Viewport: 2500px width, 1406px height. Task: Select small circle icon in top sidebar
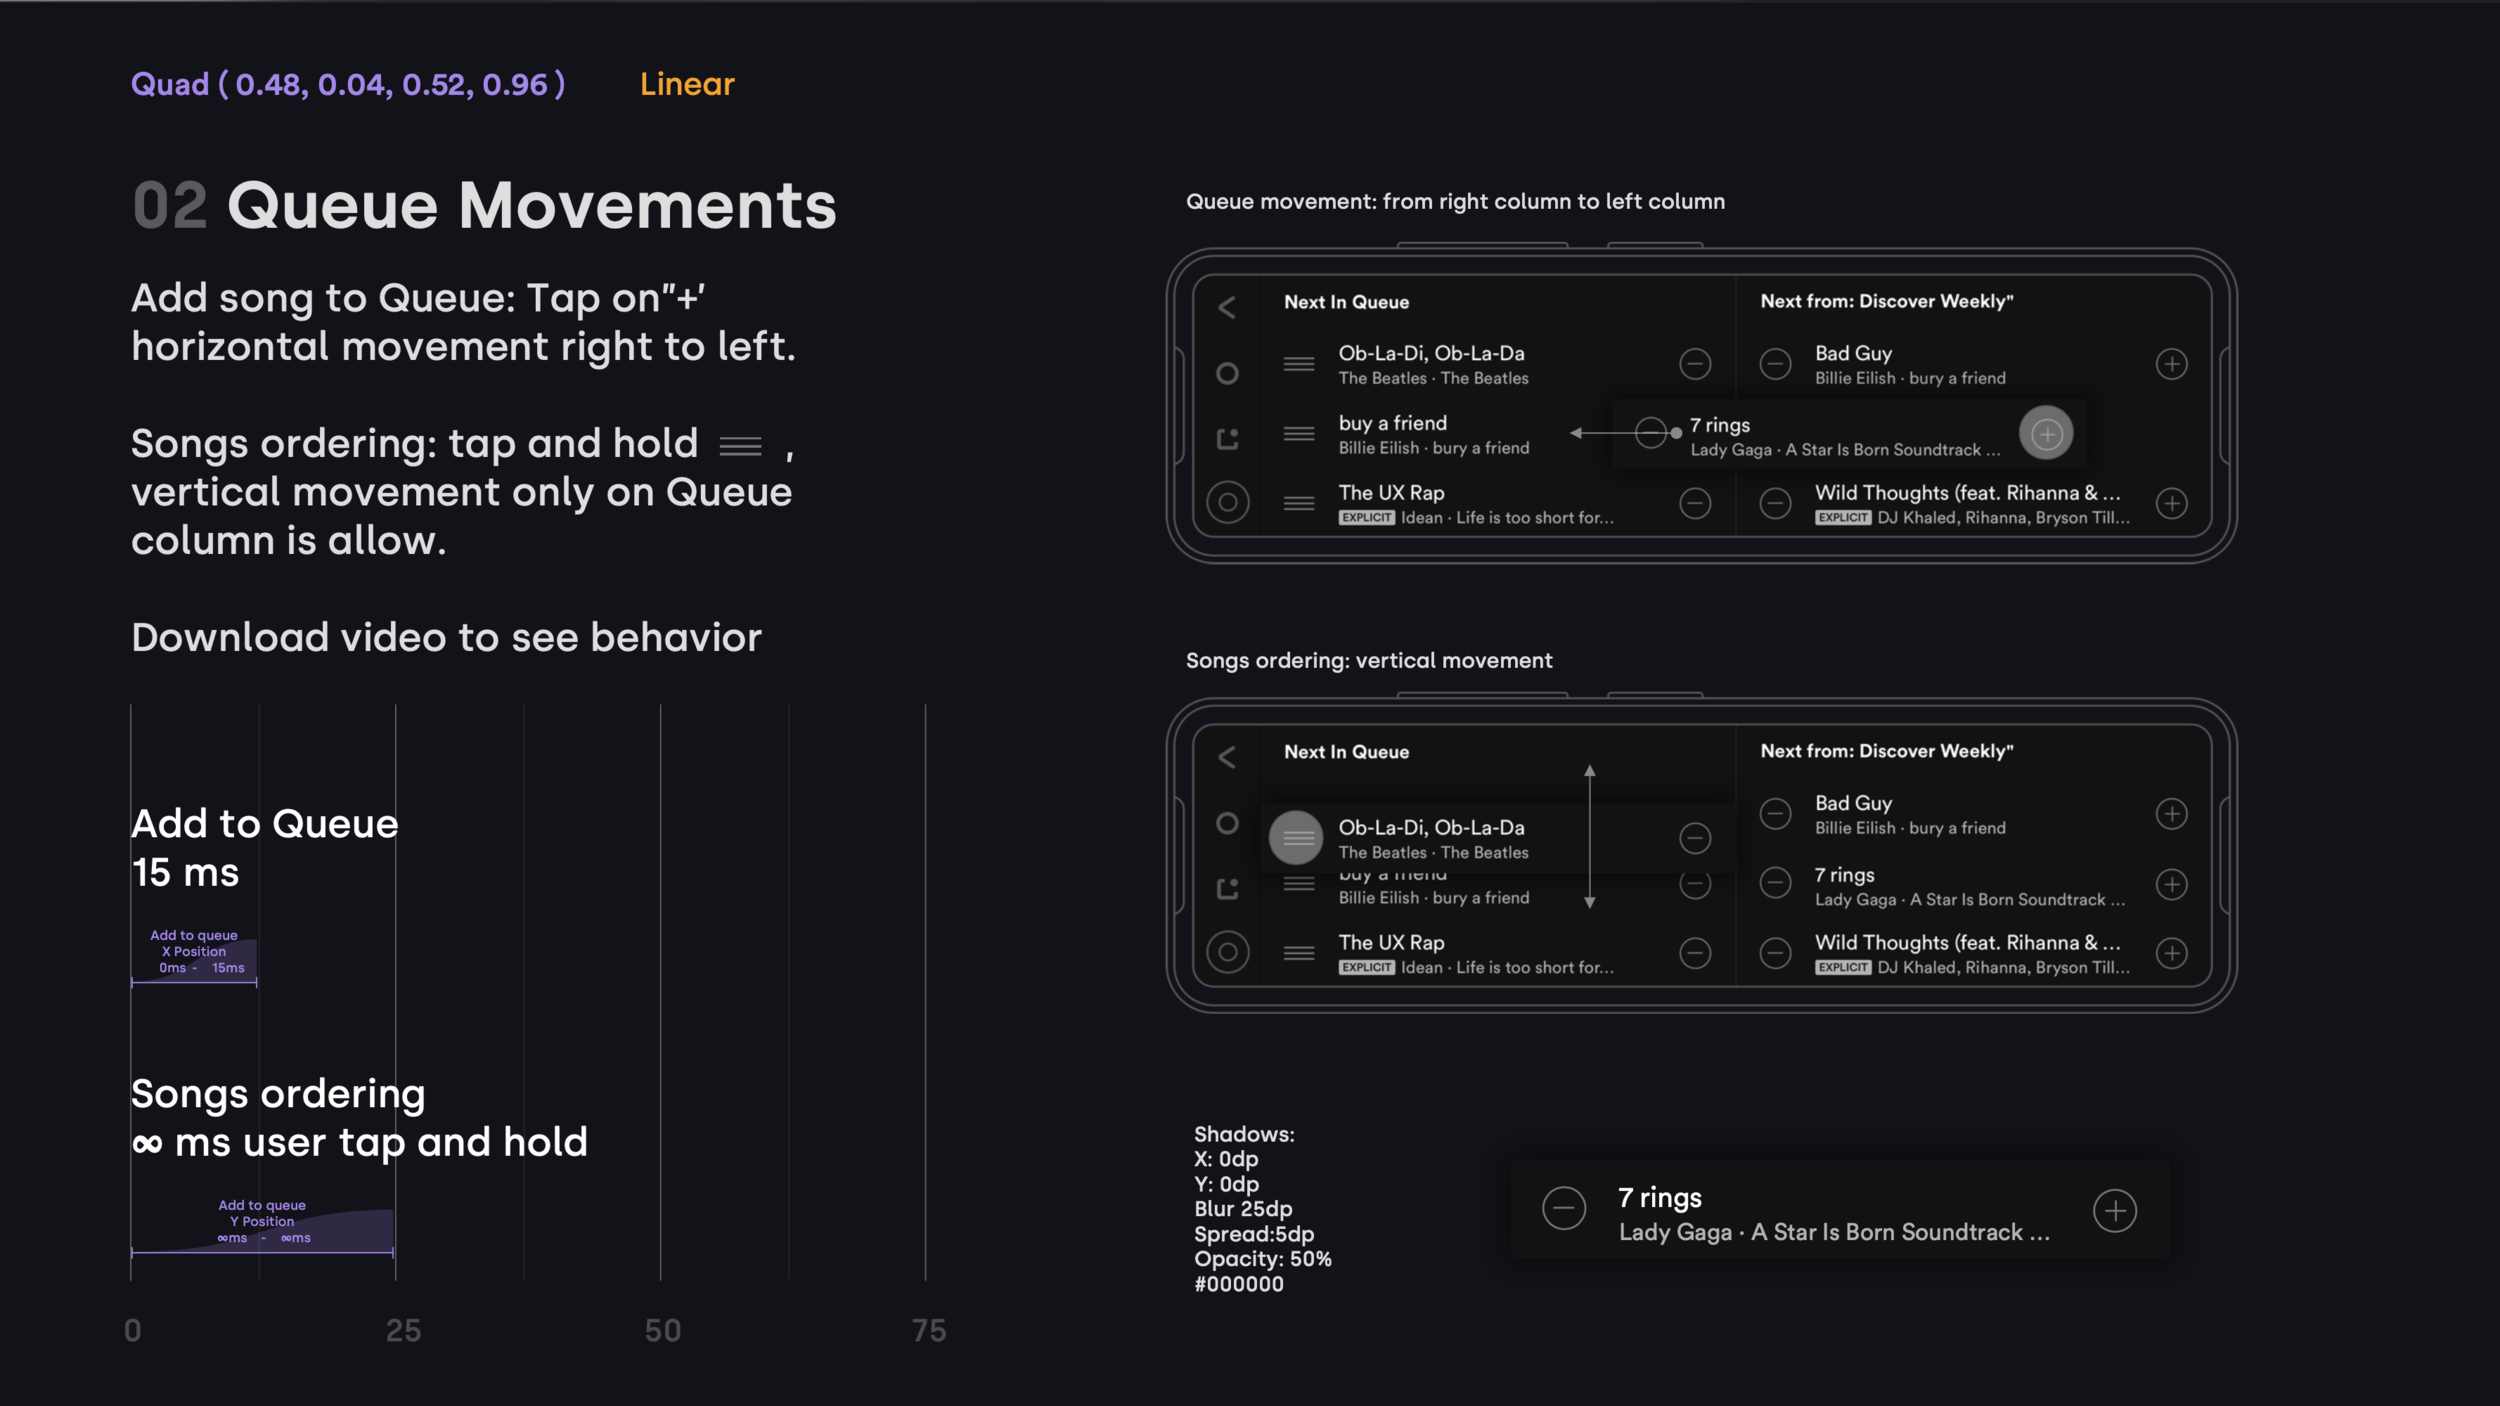point(1227,373)
